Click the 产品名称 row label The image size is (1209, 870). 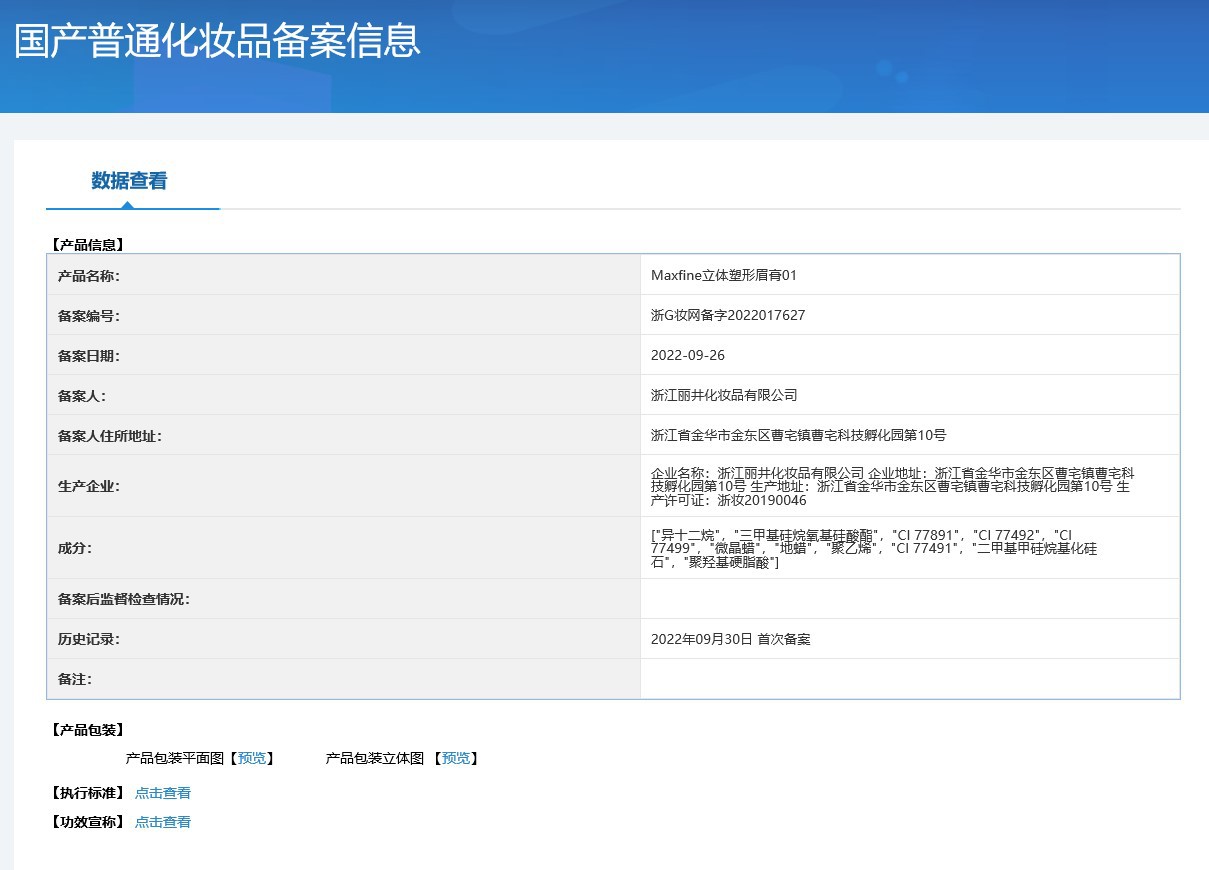pos(89,275)
